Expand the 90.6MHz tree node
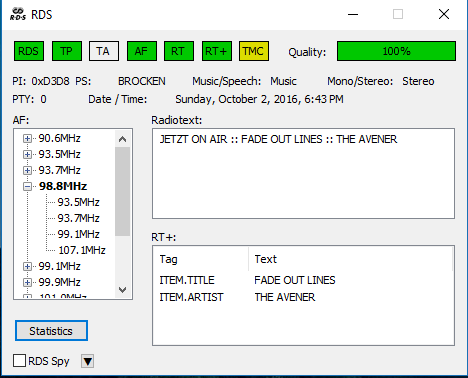This screenshot has width=468, height=378. tap(27, 138)
